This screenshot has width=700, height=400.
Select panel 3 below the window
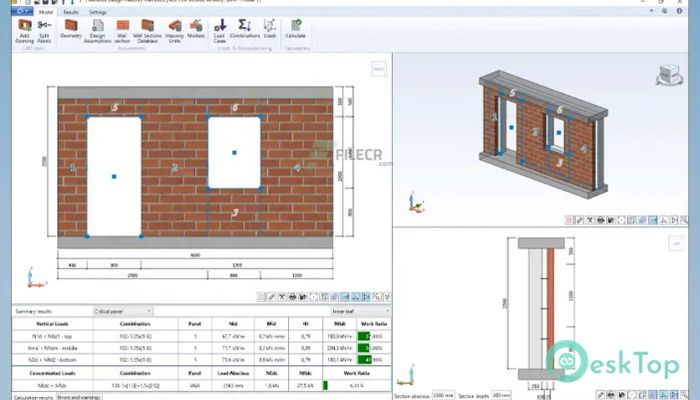235,212
